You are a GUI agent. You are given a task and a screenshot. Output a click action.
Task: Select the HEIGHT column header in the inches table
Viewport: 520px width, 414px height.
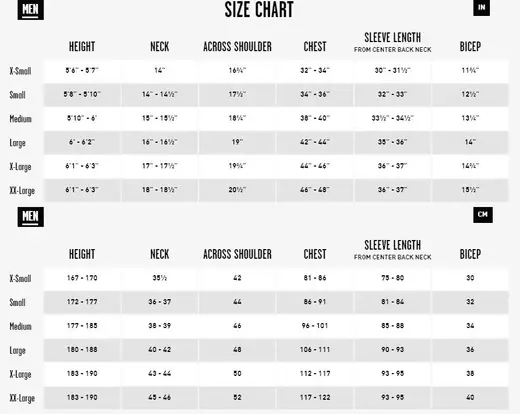(x=82, y=47)
